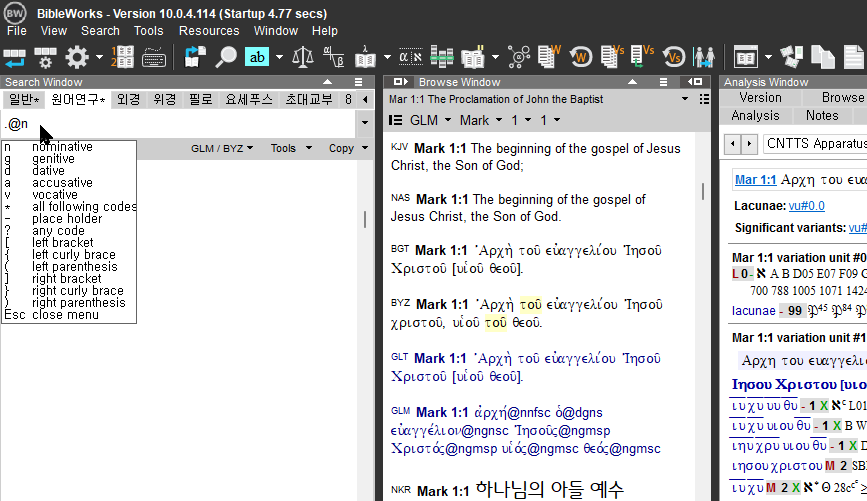Click the alpha network graph icon
Screen dimensions: 867x501
tap(519, 57)
